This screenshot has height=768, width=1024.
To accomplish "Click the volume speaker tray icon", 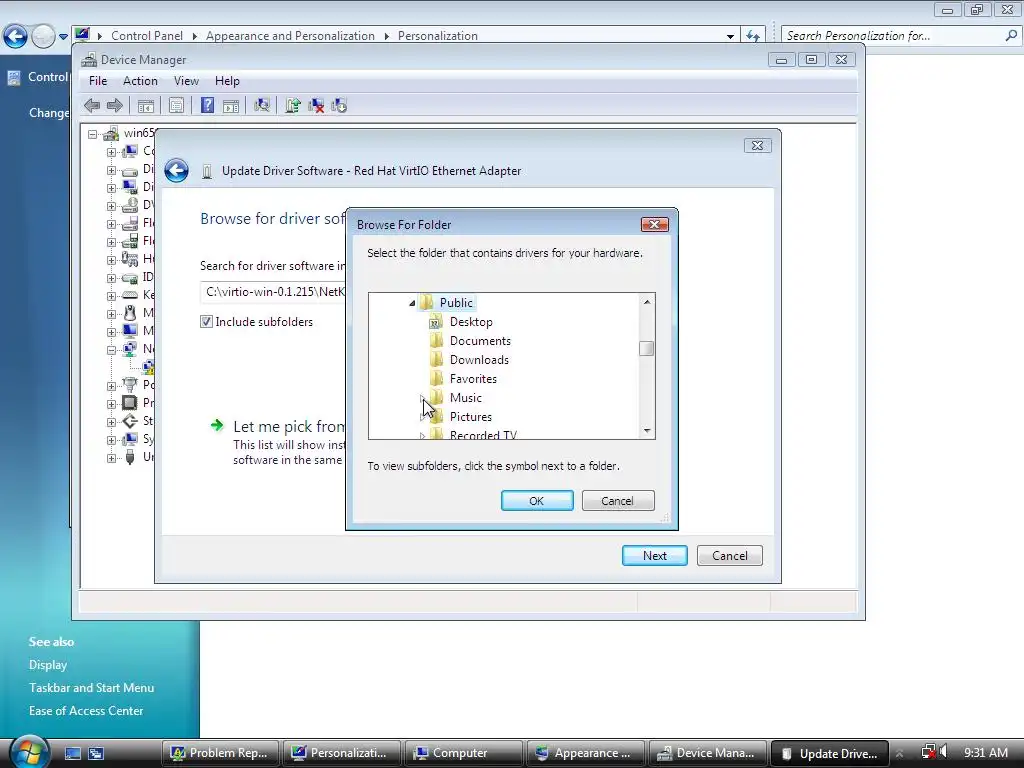I will 944,753.
